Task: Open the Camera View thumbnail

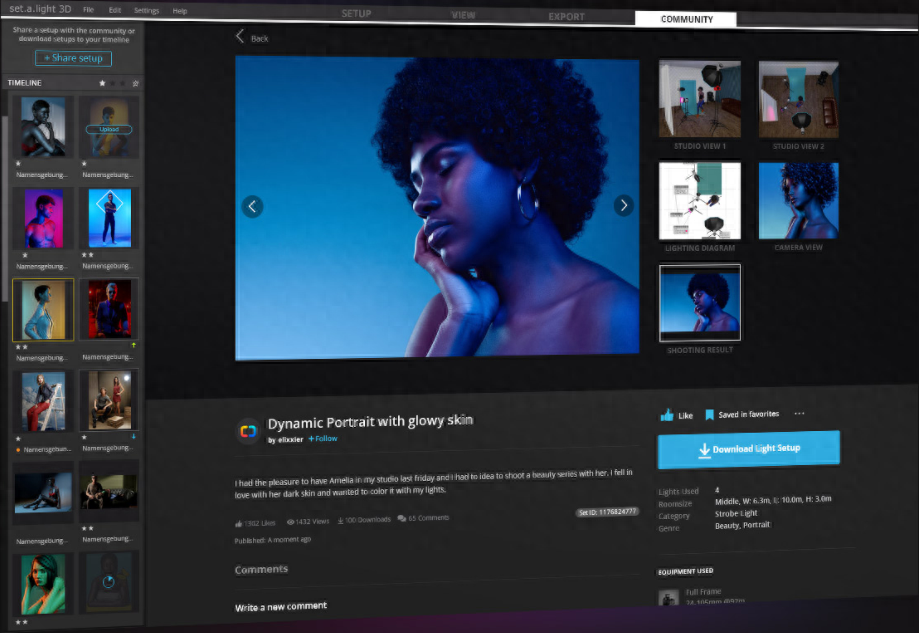Action: [798, 201]
